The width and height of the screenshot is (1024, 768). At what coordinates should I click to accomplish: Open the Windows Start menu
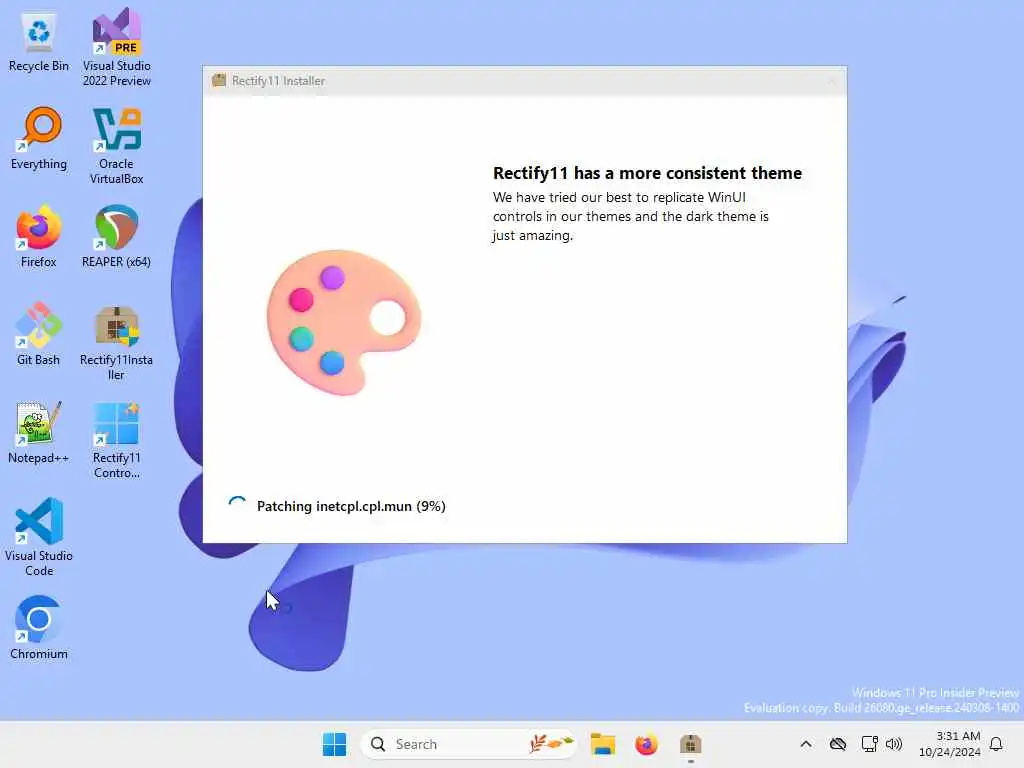[334, 744]
